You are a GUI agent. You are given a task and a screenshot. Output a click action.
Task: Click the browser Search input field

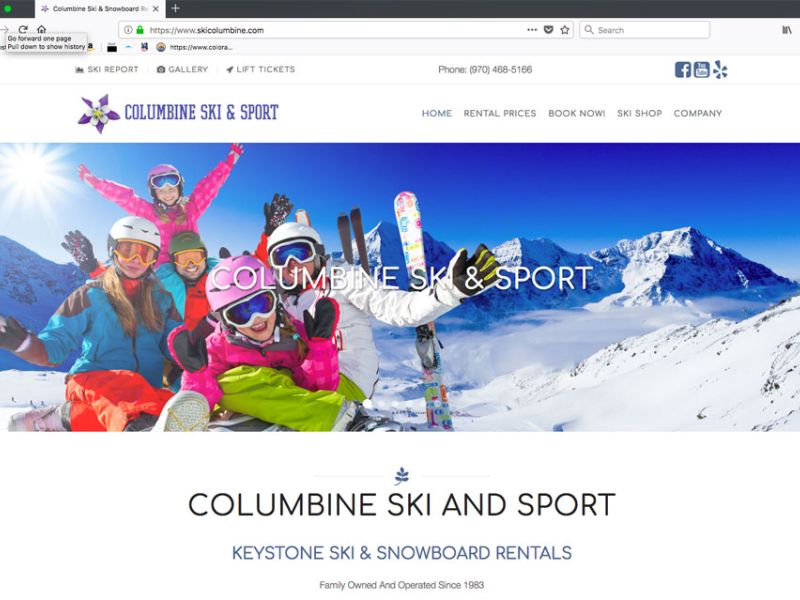(644, 30)
